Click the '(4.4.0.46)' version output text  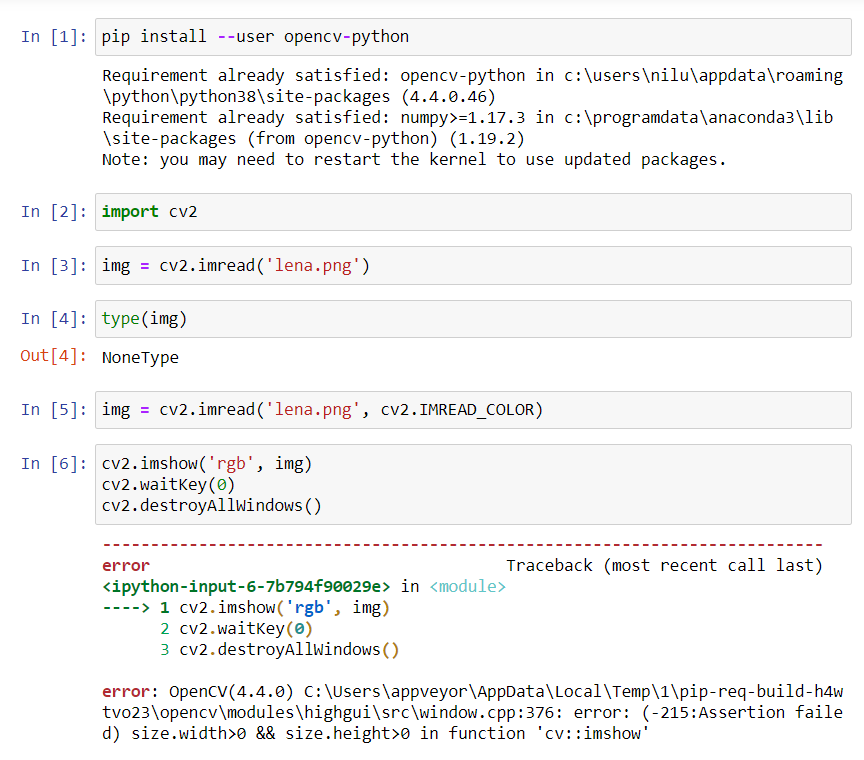tap(448, 97)
